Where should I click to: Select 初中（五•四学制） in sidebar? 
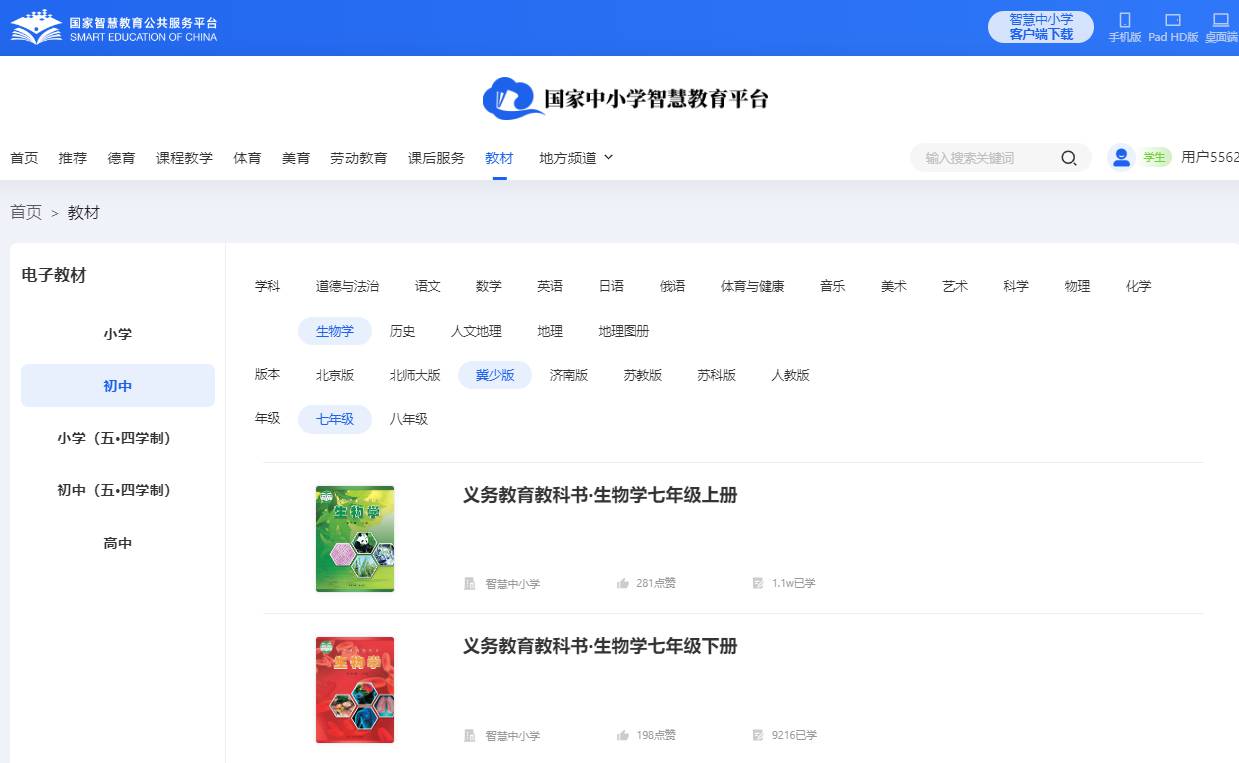tap(118, 490)
